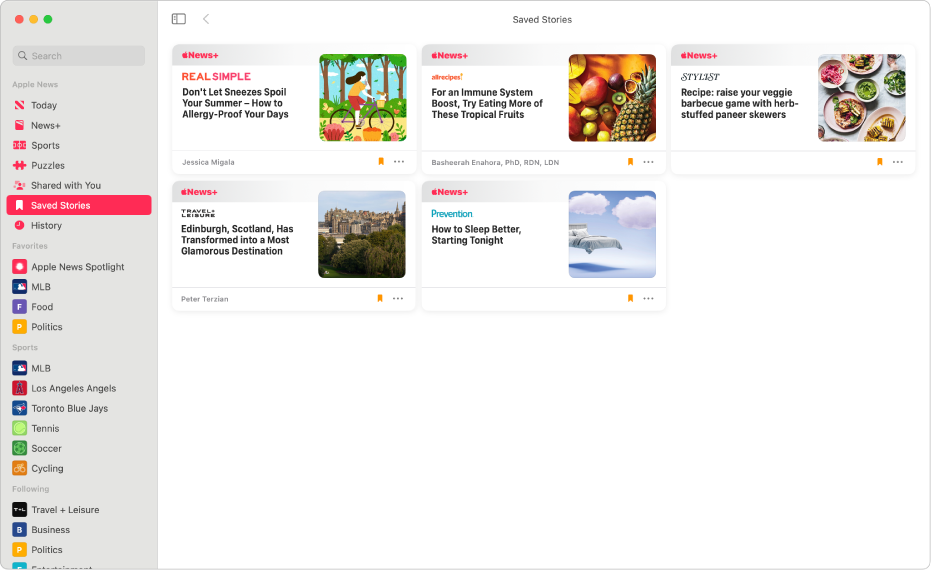Open story For an Immune System Boost

tap(487, 103)
